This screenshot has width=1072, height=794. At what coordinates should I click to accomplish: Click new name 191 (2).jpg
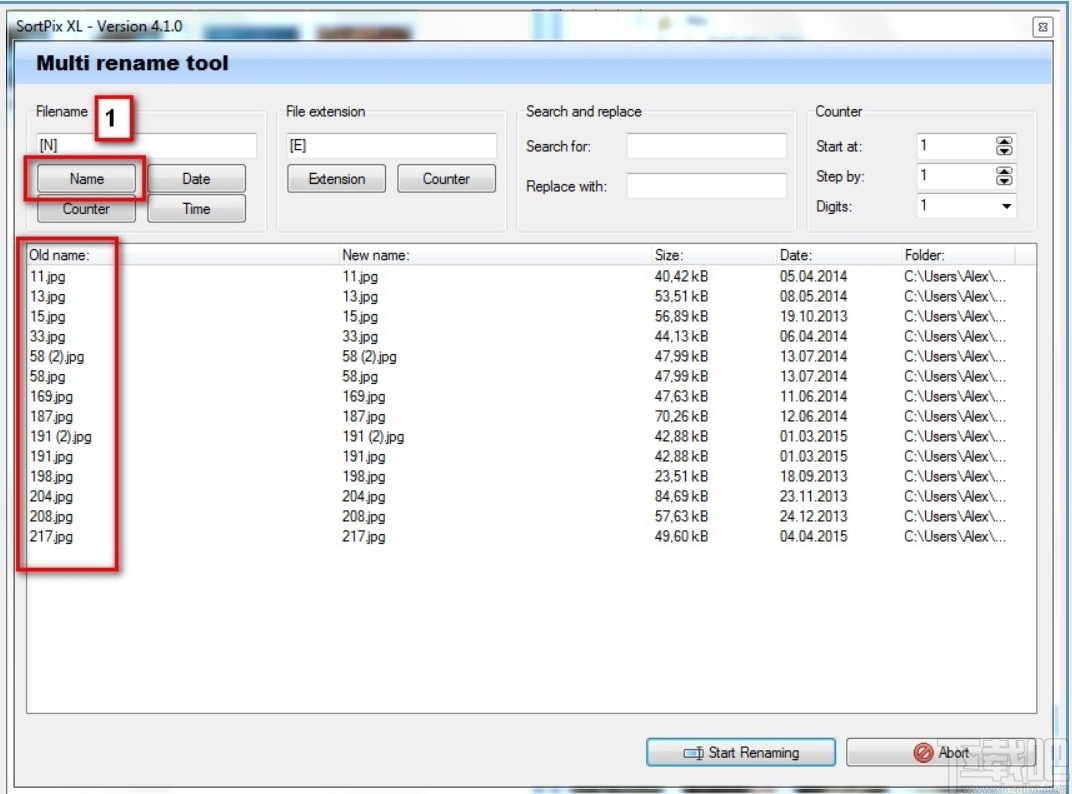point(373,436)
